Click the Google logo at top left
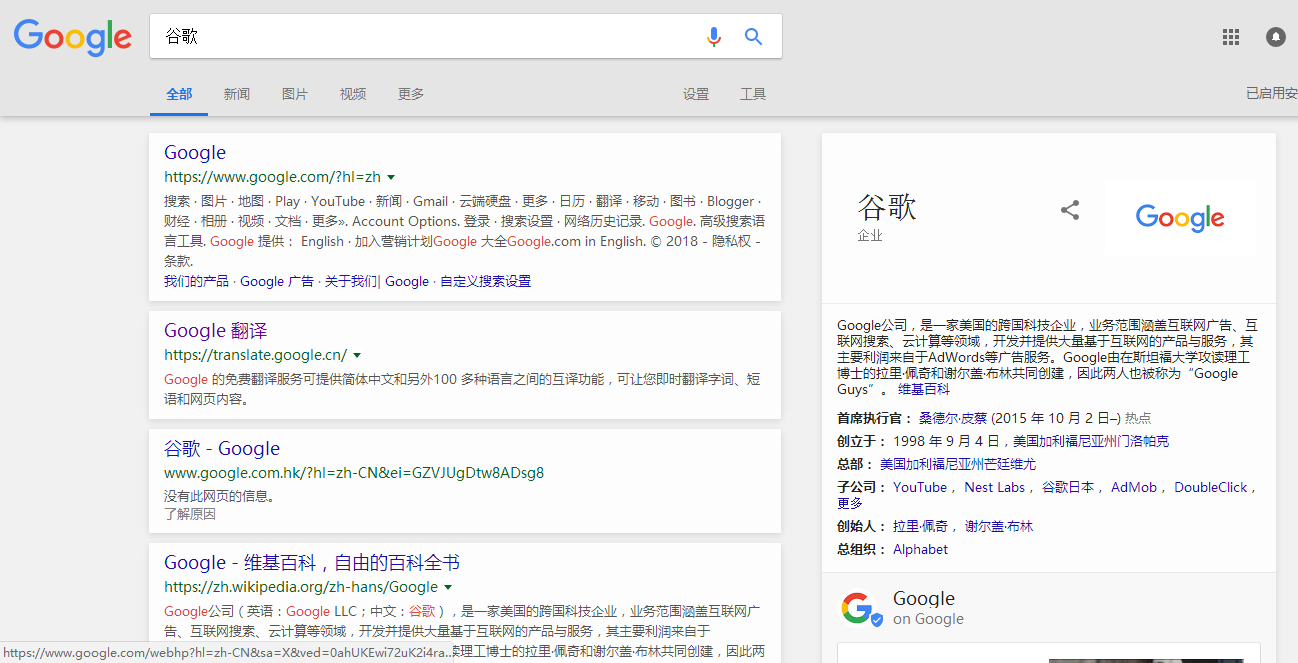Image resolution: width=1298 pixels, height=663 pixels. click(72, 37)
